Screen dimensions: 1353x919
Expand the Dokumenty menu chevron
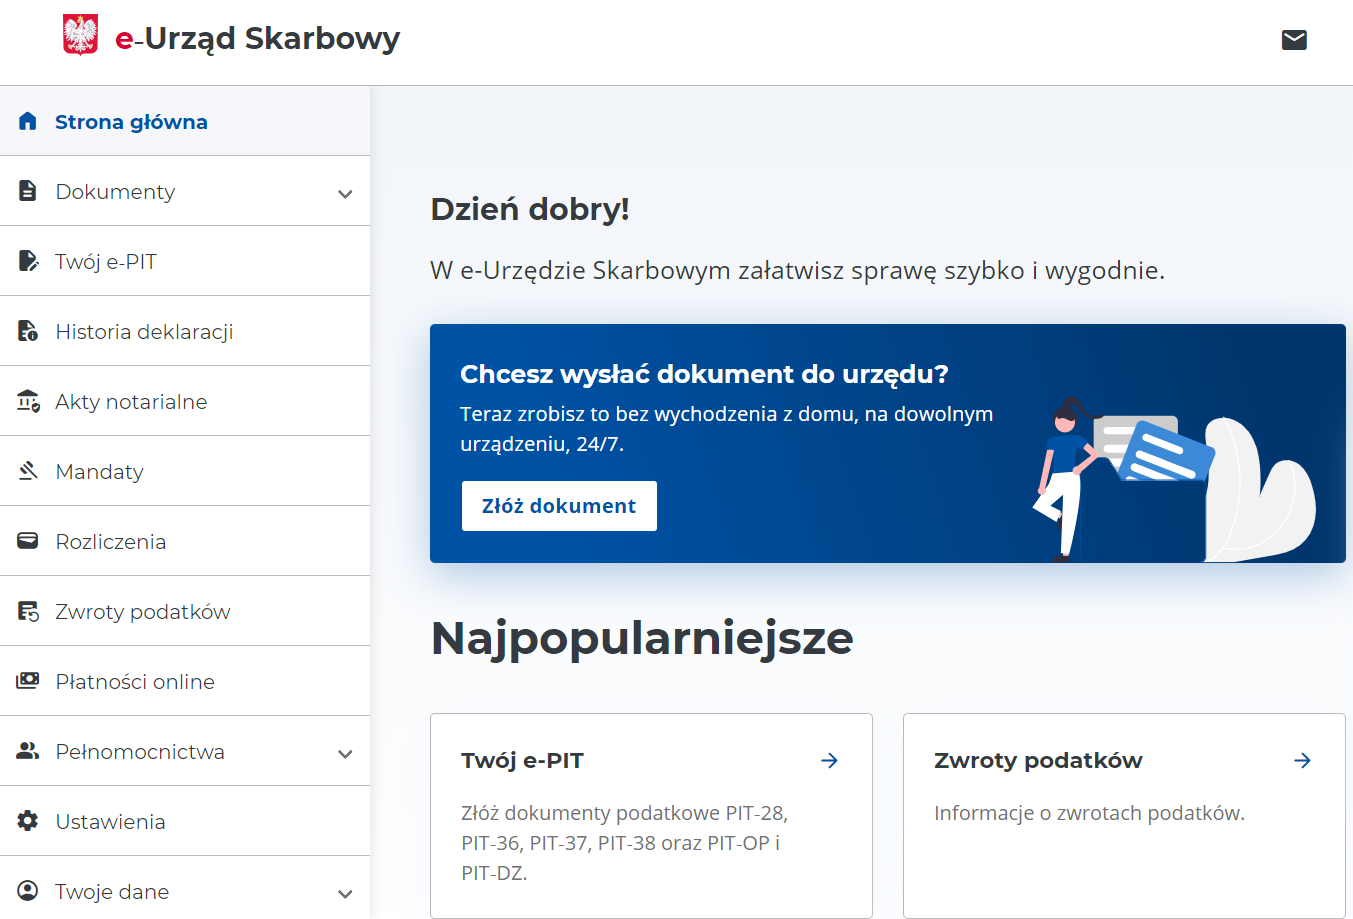345,193
